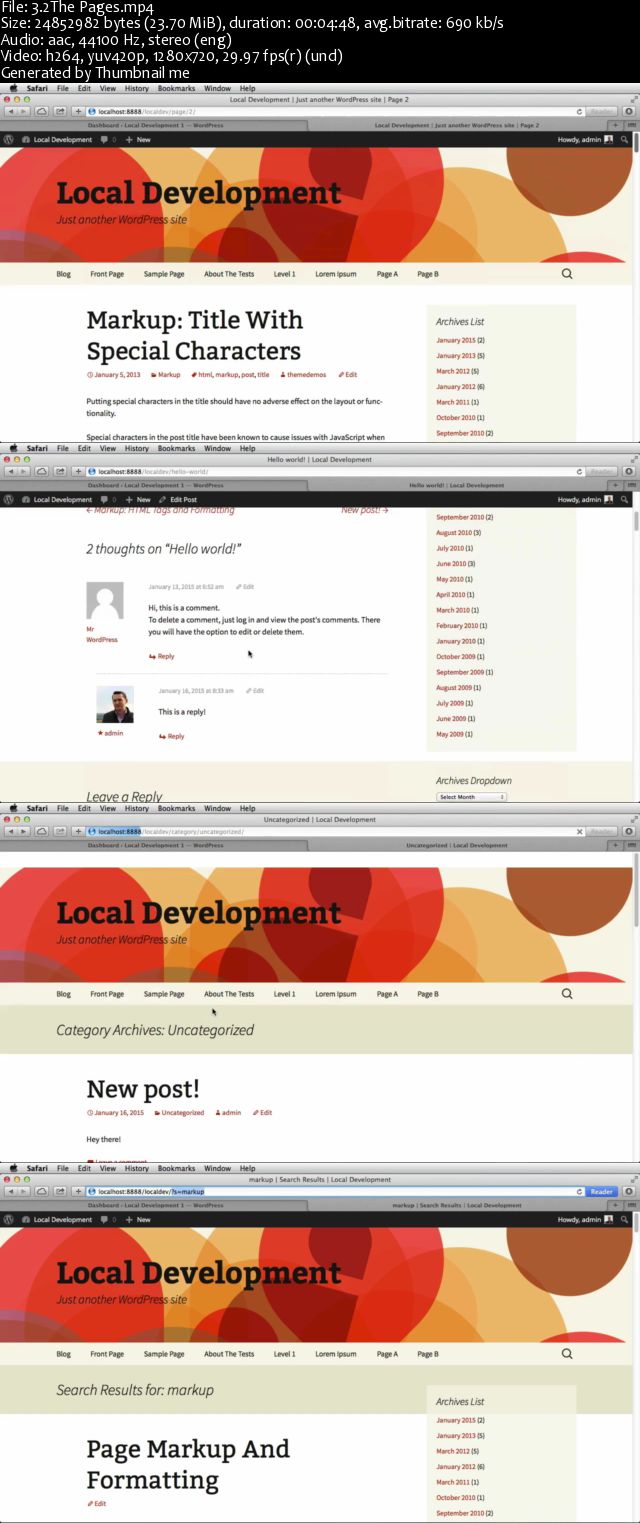The image size is (640, 1523).
Task: Click the Share icon in the Hello world! window toolbar
Action: [60, 471]
